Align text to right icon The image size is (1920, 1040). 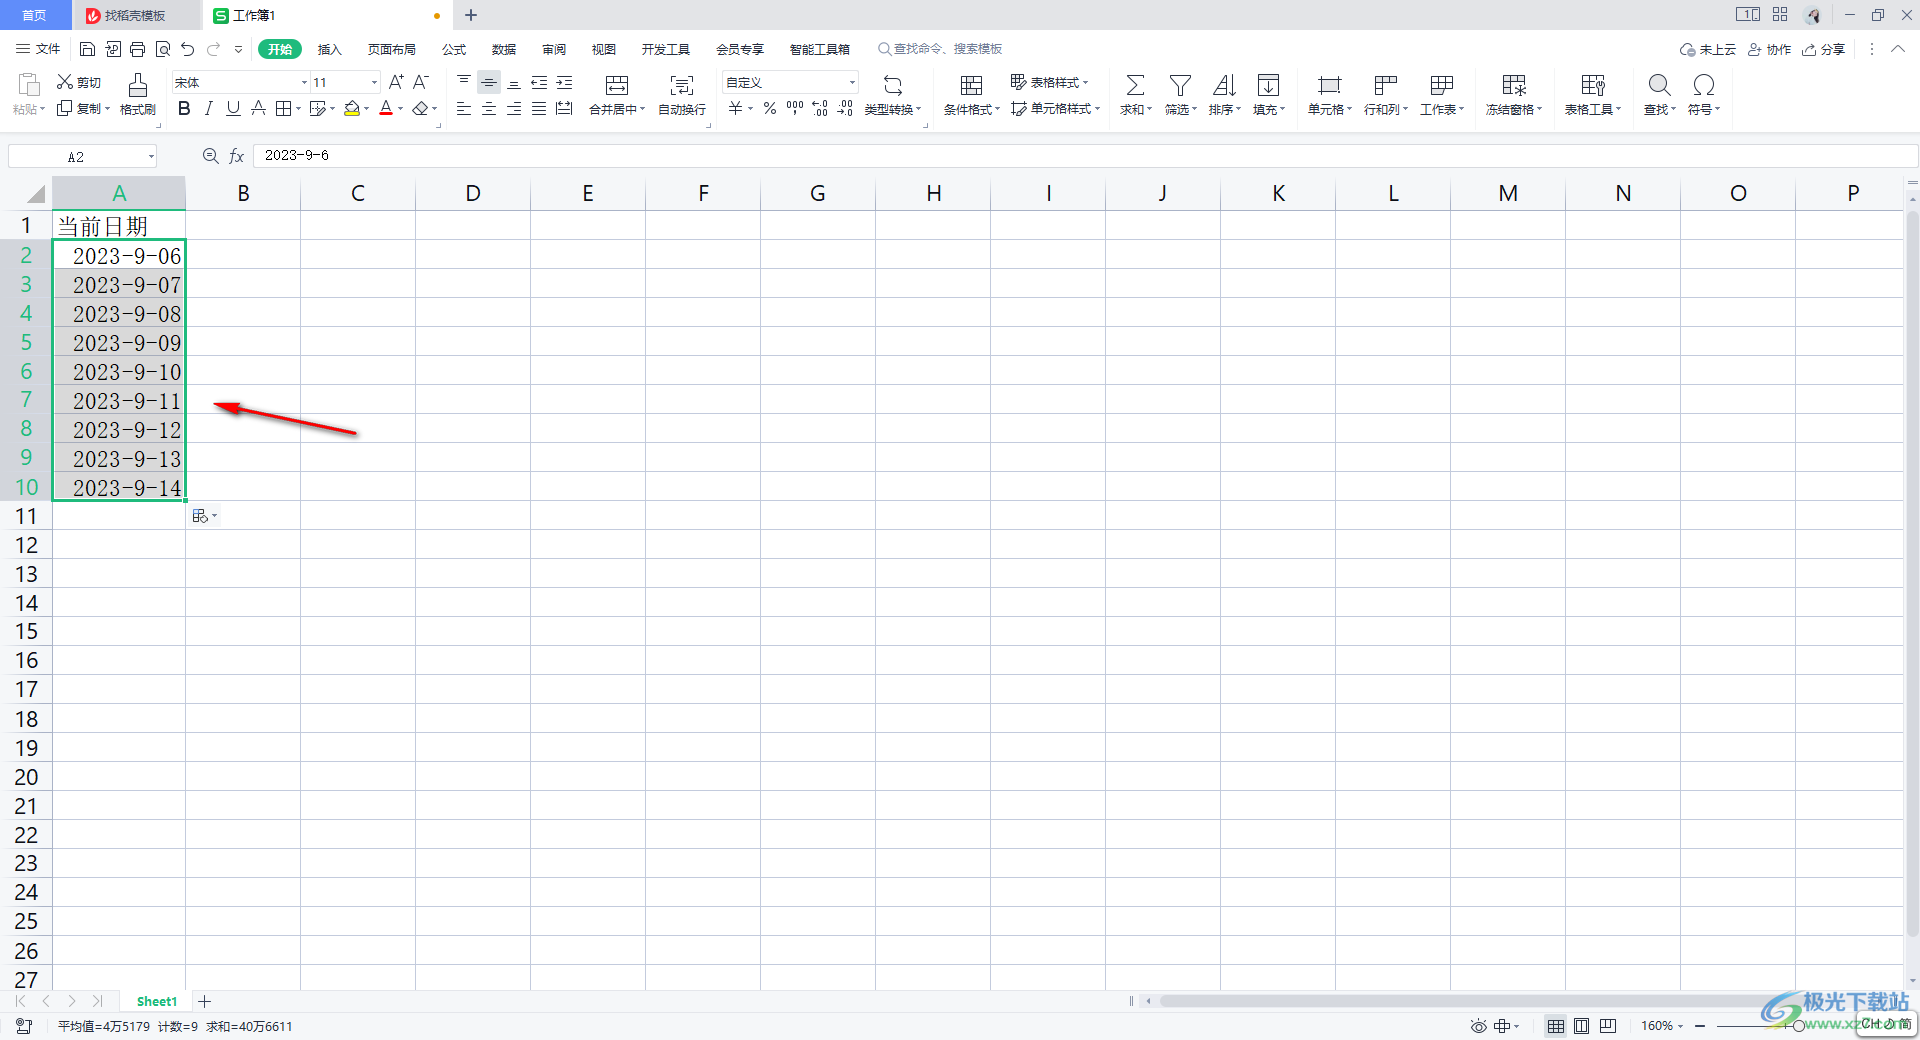pos(514,108)
